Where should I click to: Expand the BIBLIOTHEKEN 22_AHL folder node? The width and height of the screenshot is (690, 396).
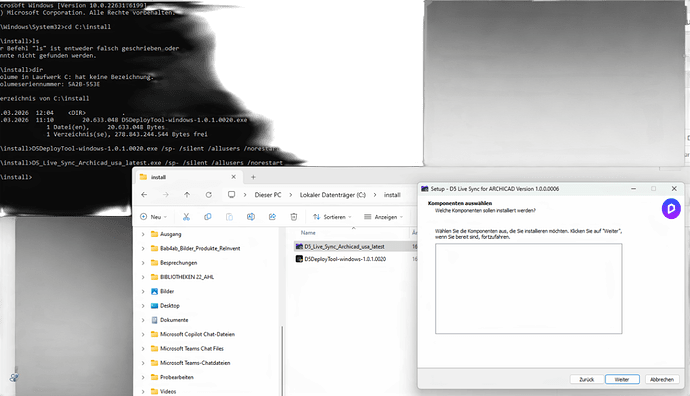[143, 277]
